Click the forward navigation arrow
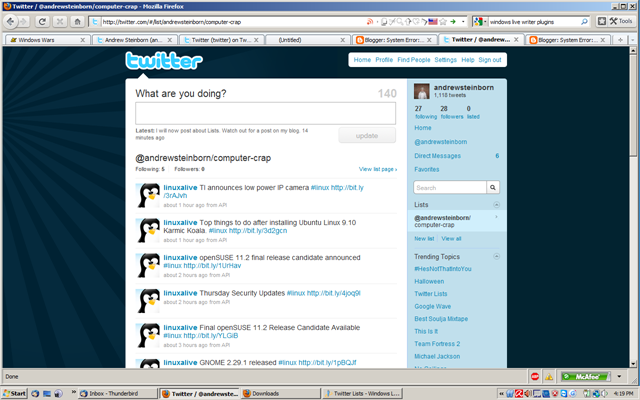 click(23, 22)
